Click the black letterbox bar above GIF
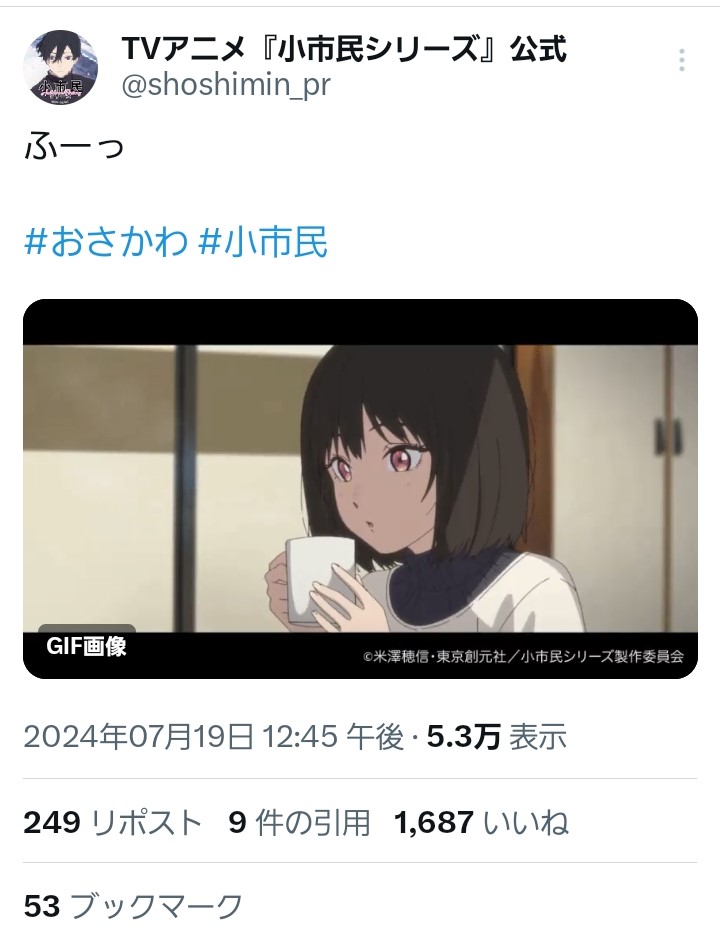The height and width of the screenshot is (939, 720). [x=360, y=322]
